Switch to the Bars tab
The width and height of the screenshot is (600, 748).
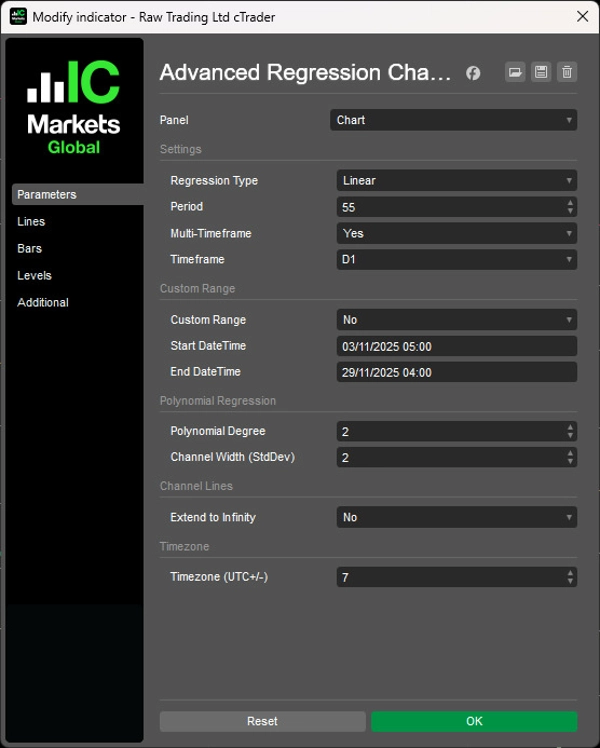pyautogui.click(x=30, y=249)
